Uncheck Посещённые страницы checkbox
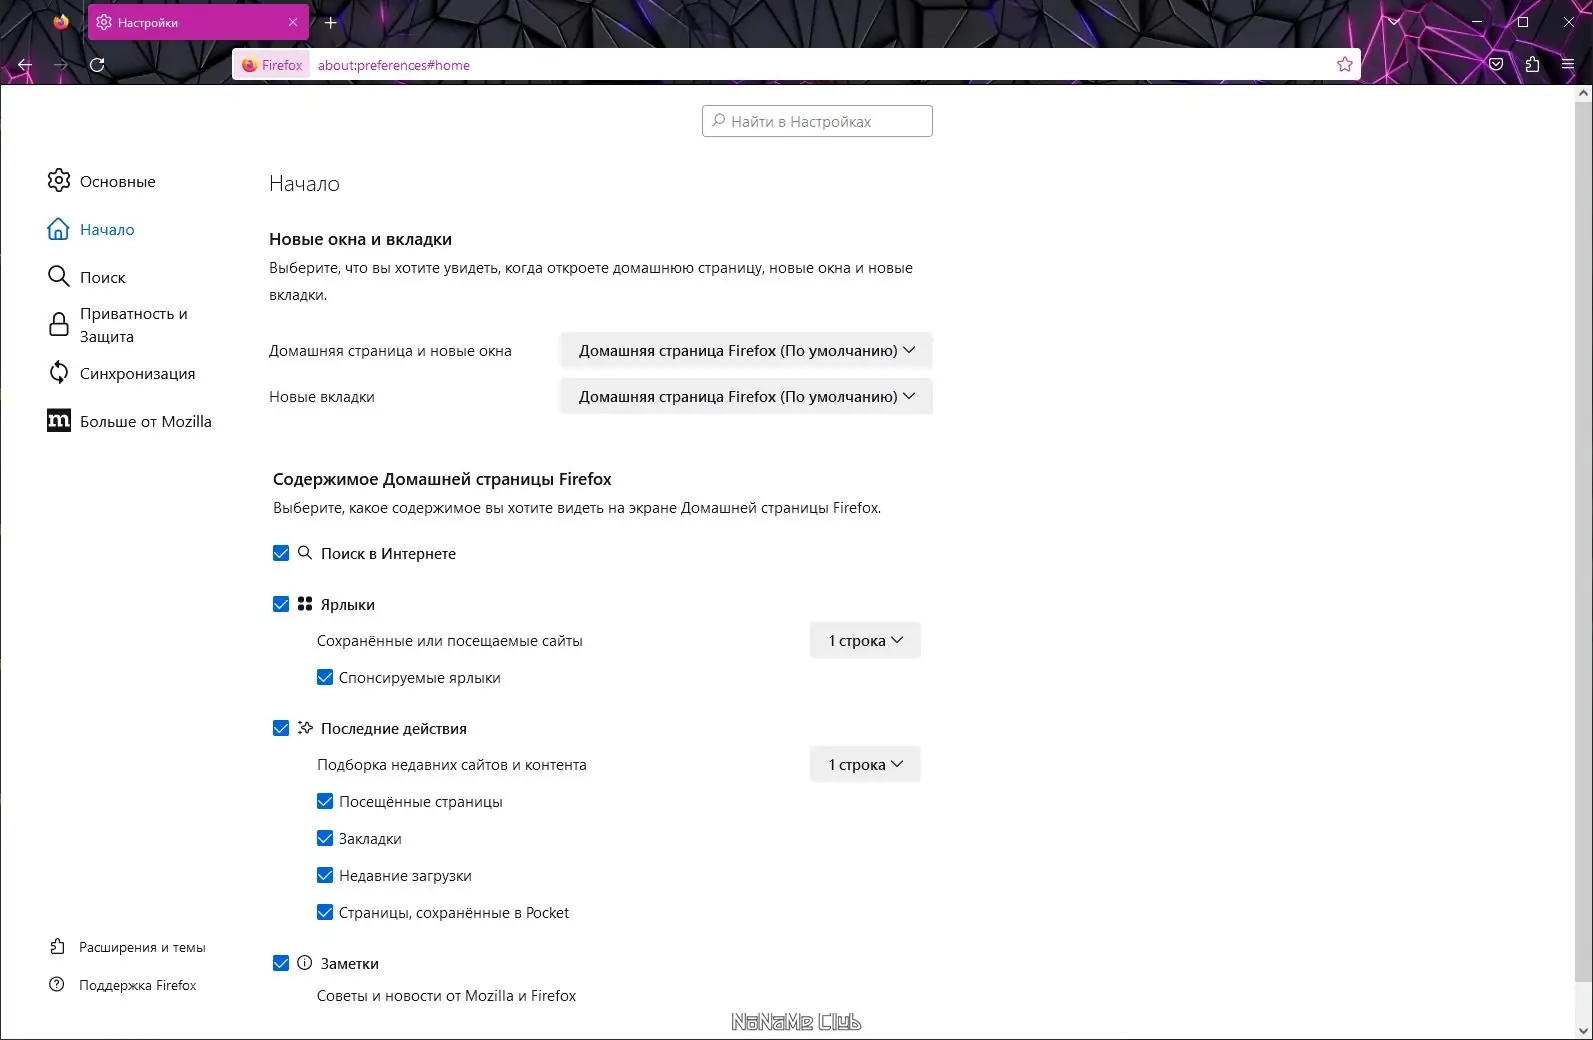This screenshot has width=1593, height=1040. point(325,801)
